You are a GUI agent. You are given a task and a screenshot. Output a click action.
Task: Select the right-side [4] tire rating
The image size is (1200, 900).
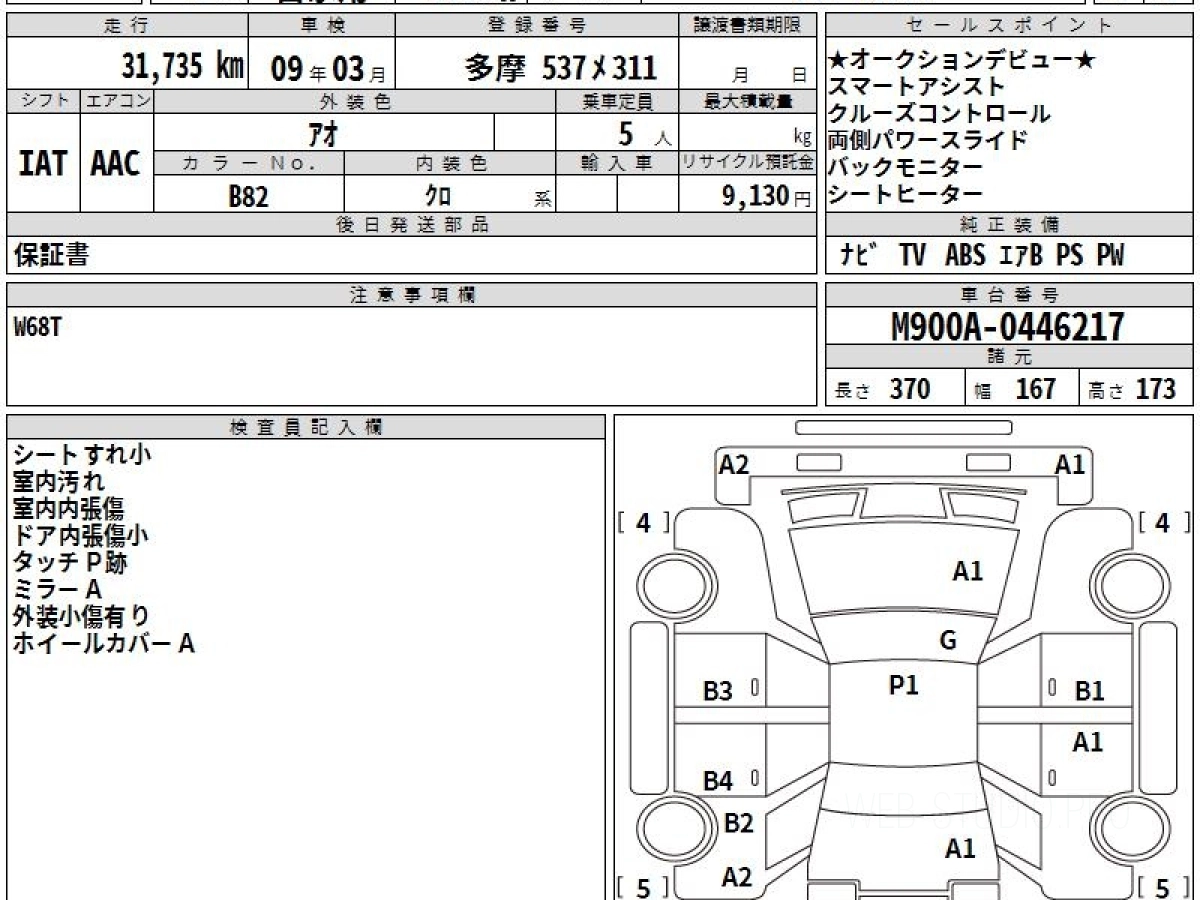pos(1164,522)
